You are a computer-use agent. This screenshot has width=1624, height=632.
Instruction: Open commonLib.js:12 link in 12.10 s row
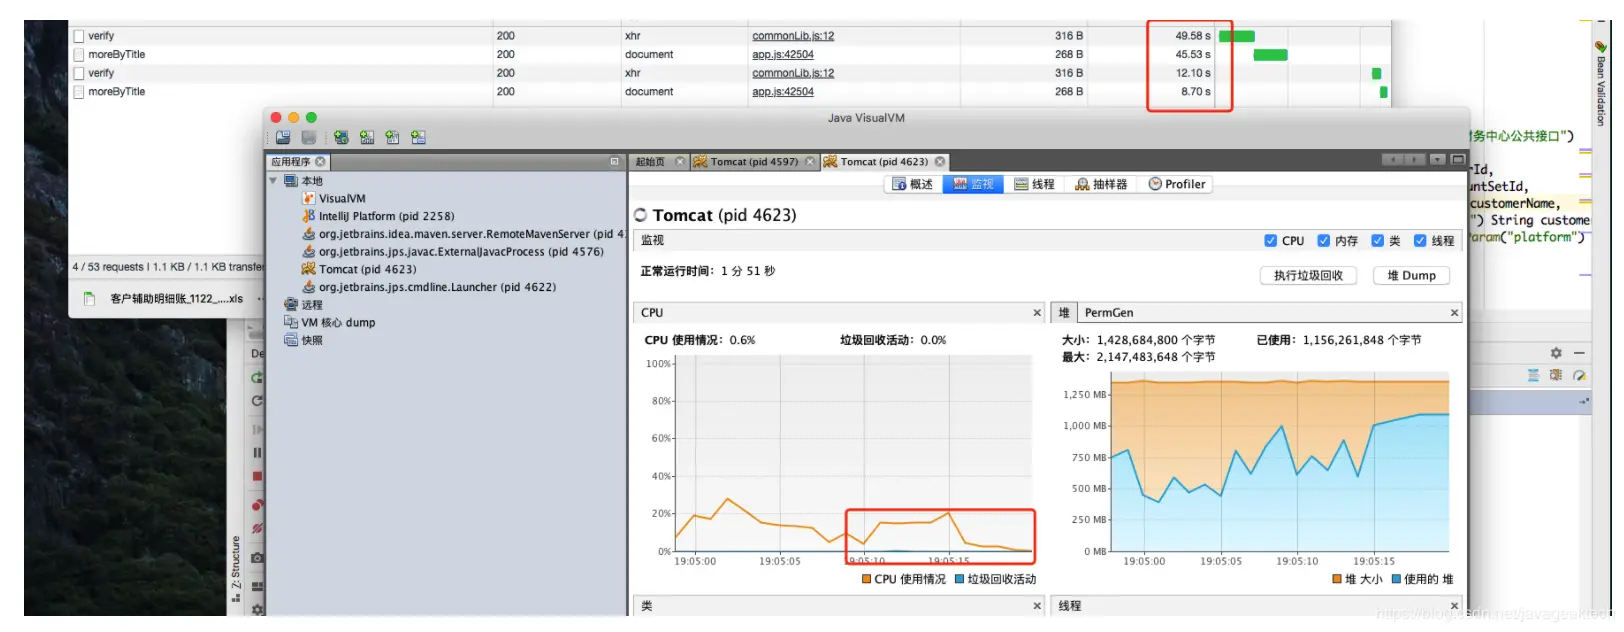tap(793, 73)
